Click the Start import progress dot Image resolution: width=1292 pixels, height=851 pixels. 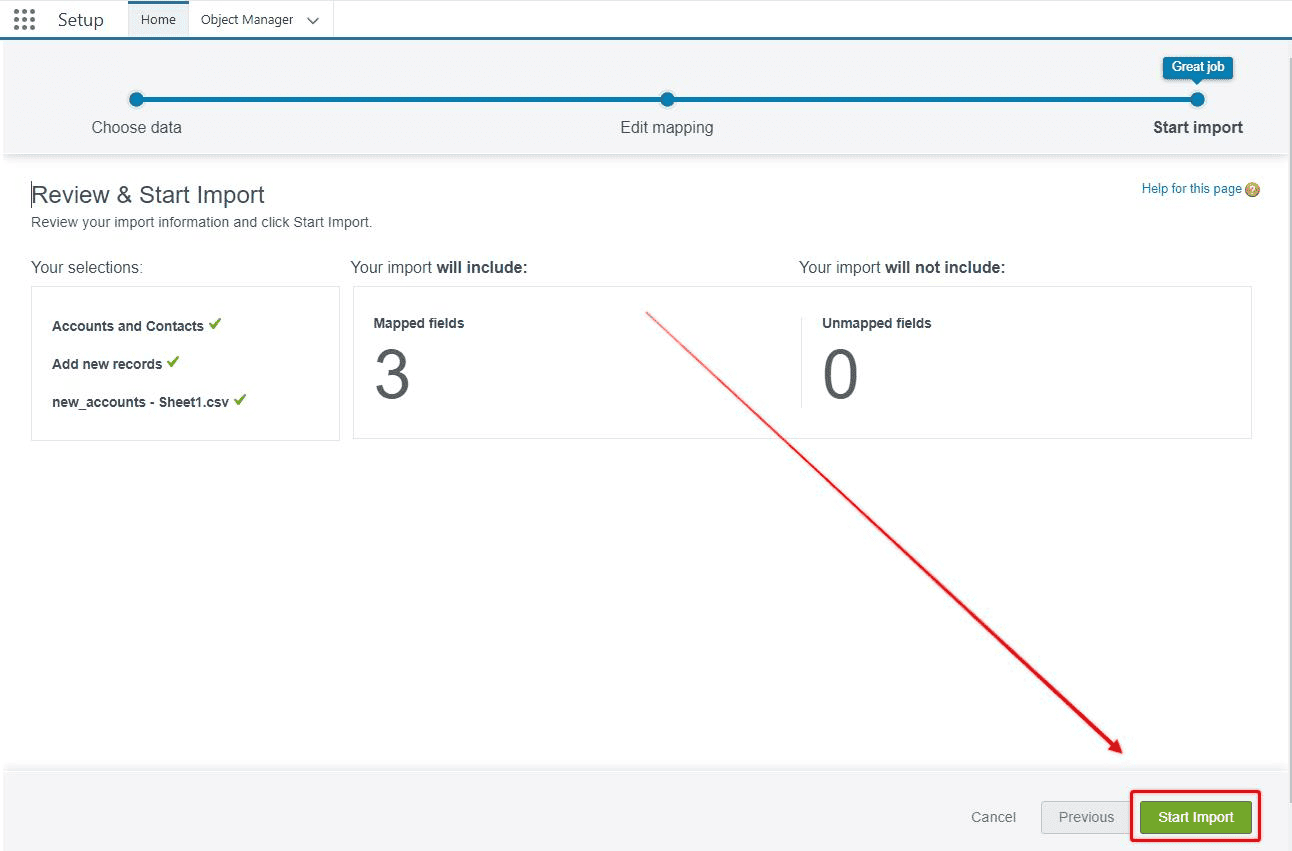point(1197,100)
